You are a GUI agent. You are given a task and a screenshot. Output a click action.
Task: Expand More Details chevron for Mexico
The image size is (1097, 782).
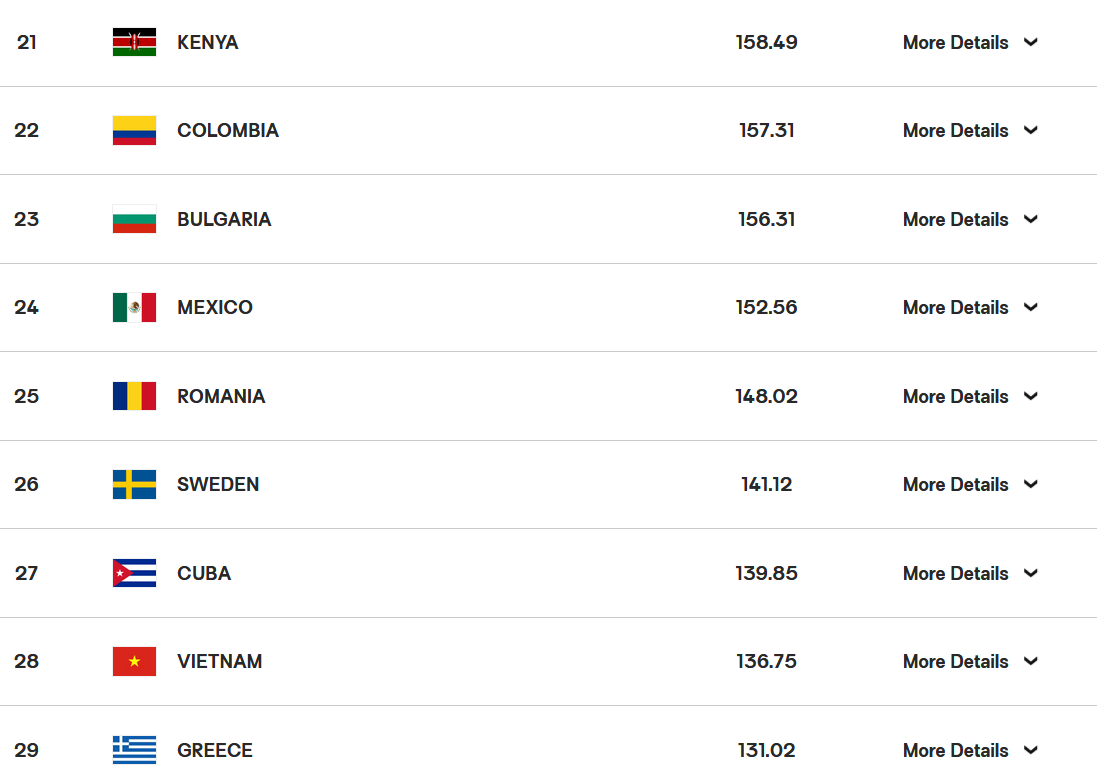coord(1031,307)
